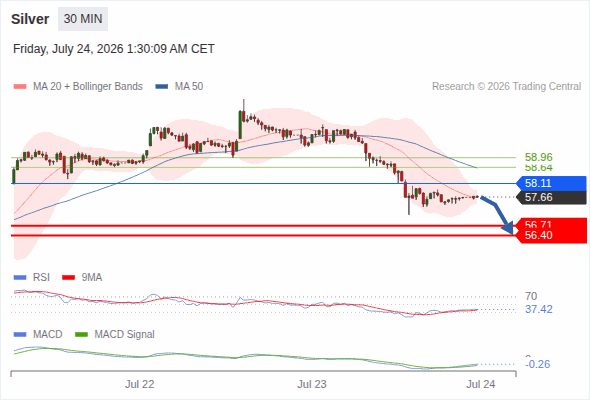Click the MACD blue legend swatch
This screenshot has width=590, height=400.
tap(20, 335)
